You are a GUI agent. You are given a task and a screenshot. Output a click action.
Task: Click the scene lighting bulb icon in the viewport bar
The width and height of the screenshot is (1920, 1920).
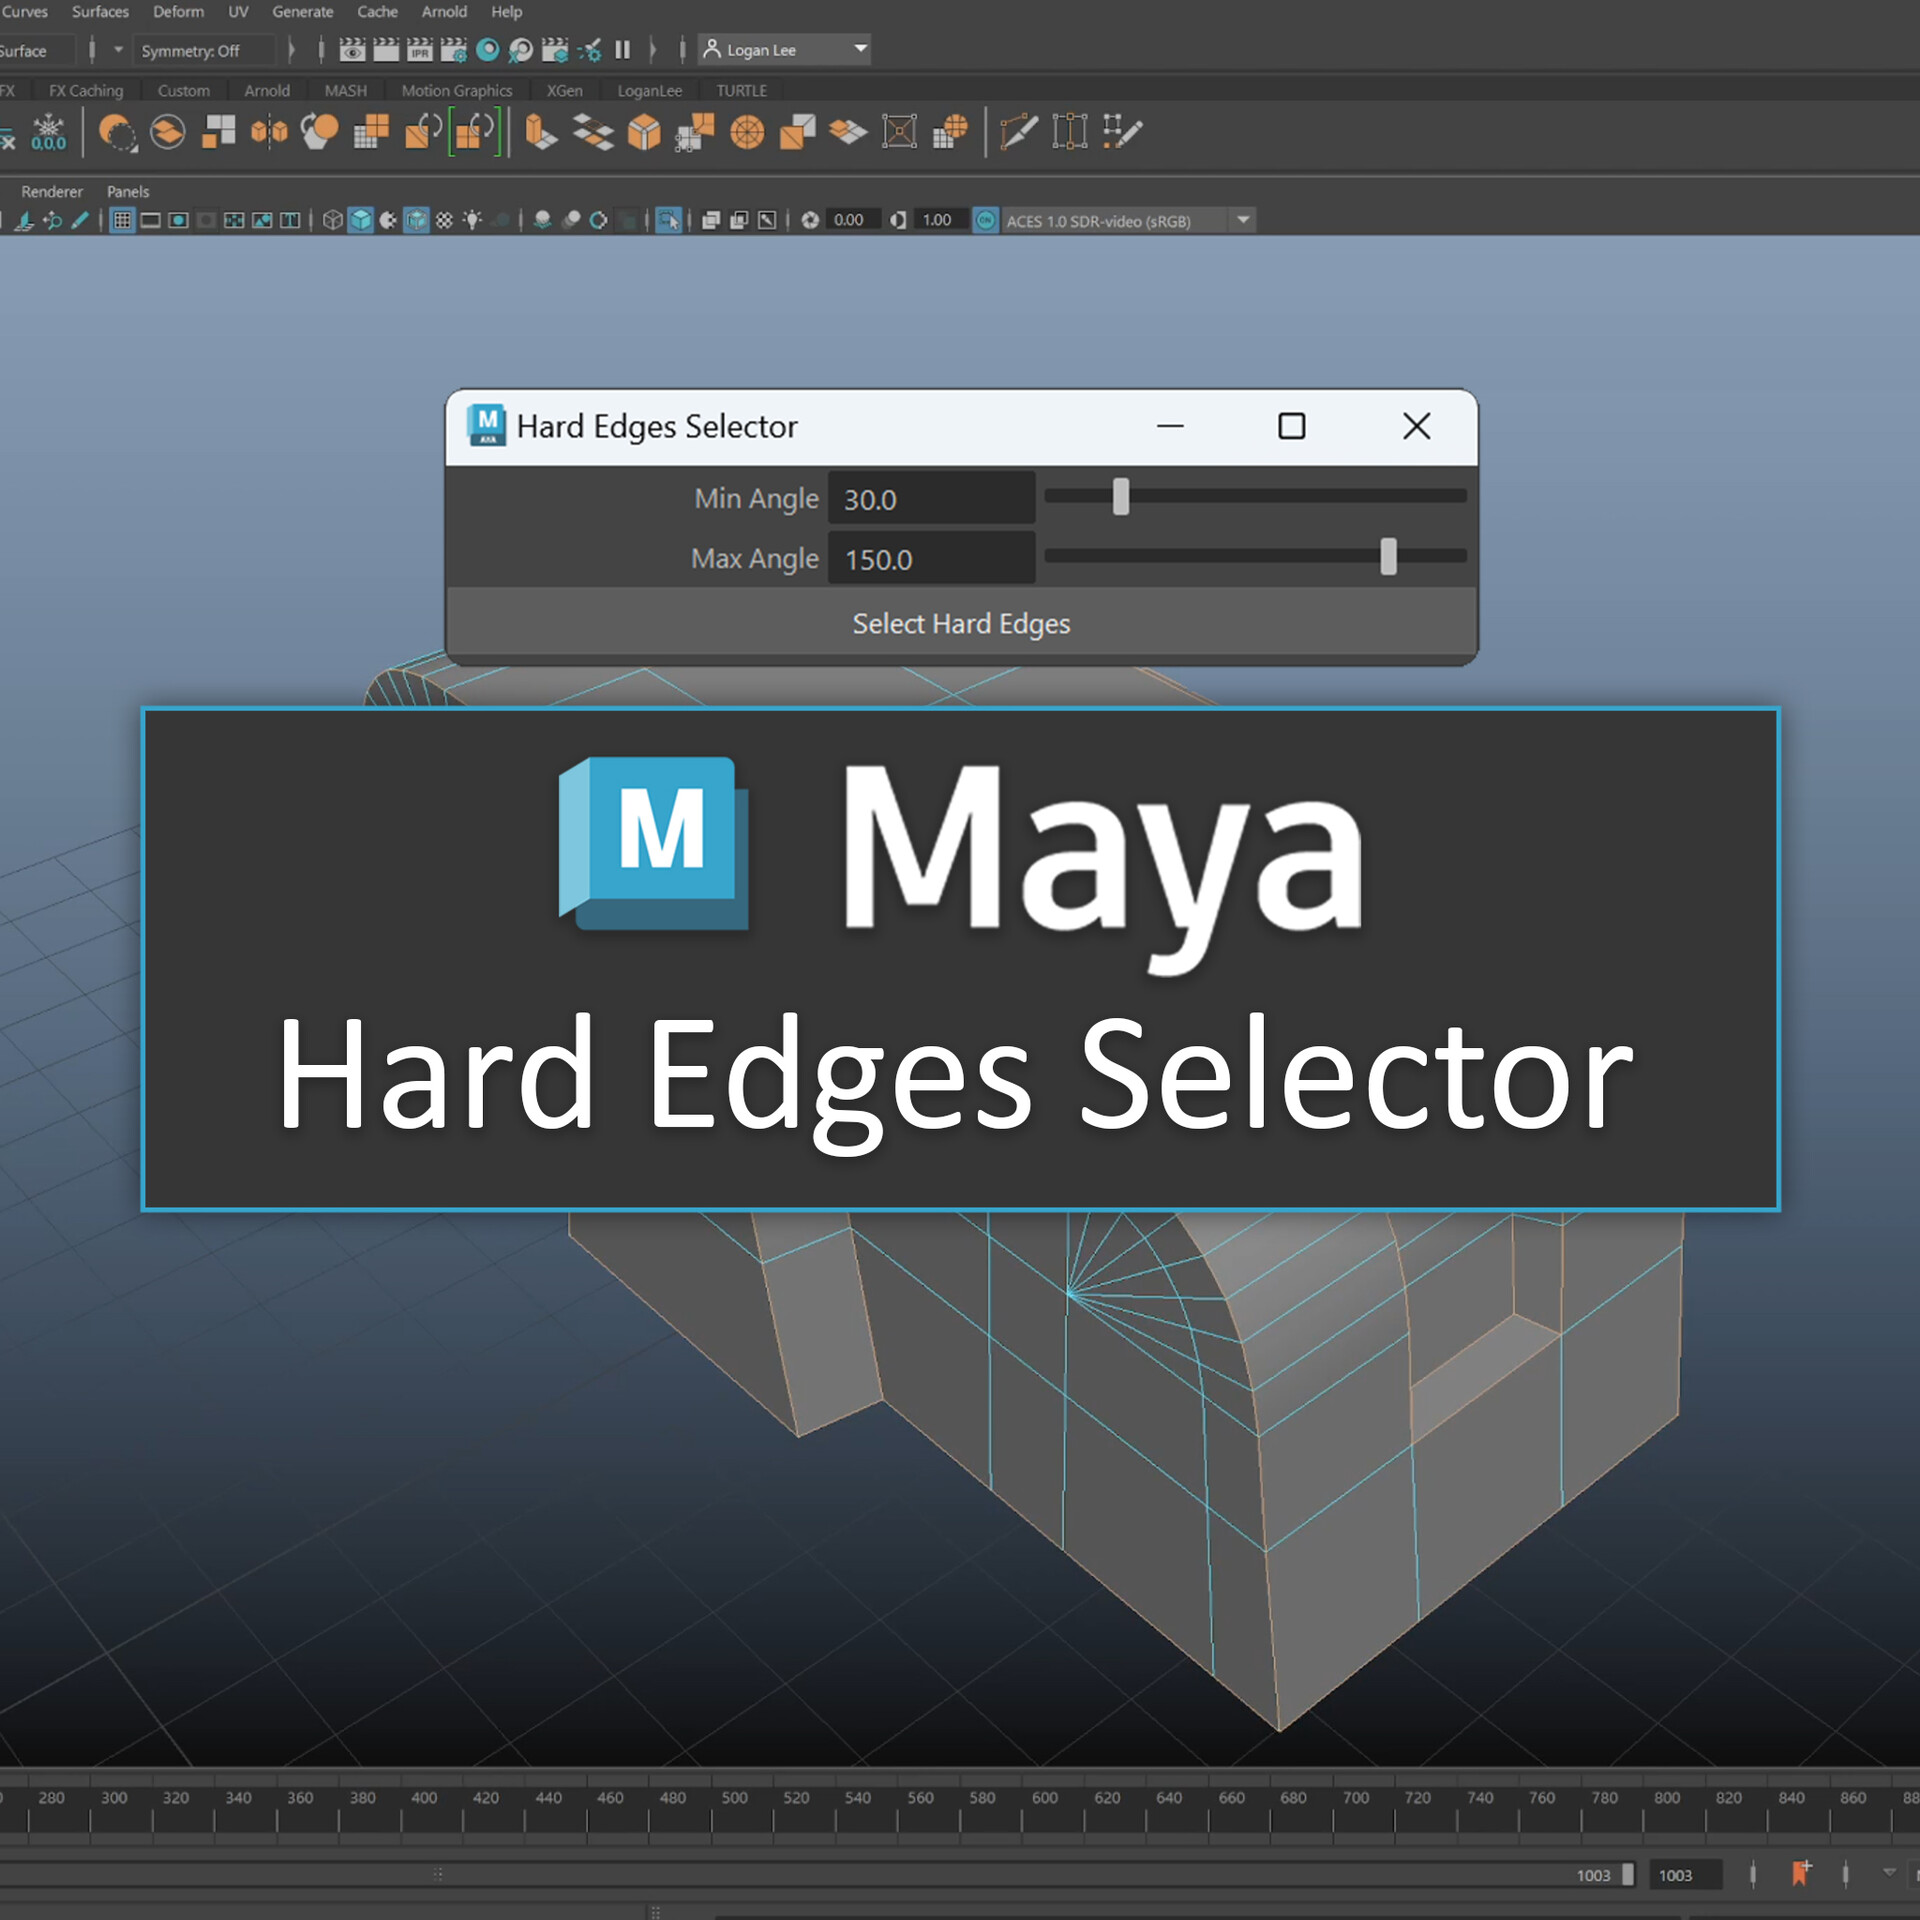472,220
